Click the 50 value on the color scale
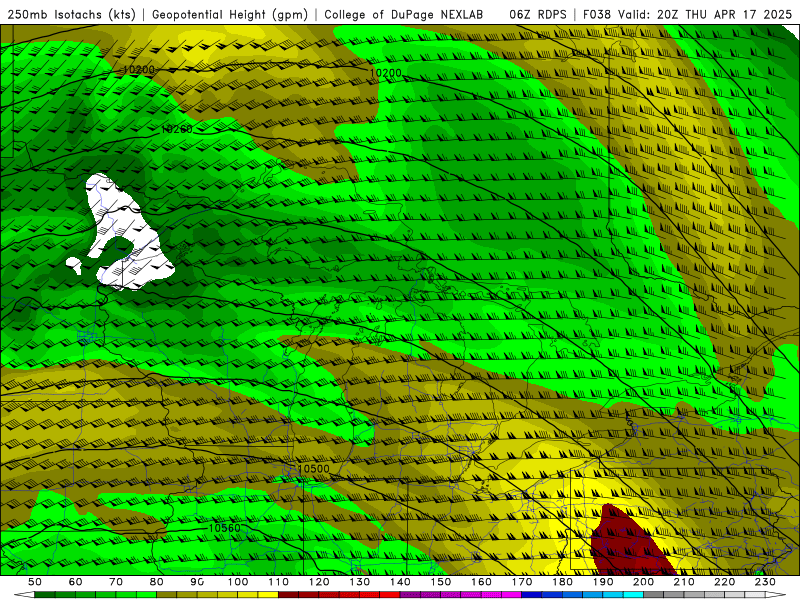 35,582
